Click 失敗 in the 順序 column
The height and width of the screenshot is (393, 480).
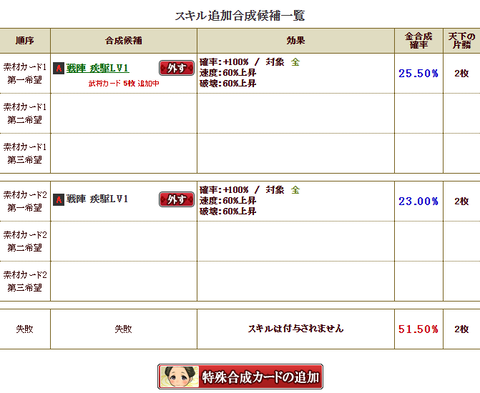point(25,329)
